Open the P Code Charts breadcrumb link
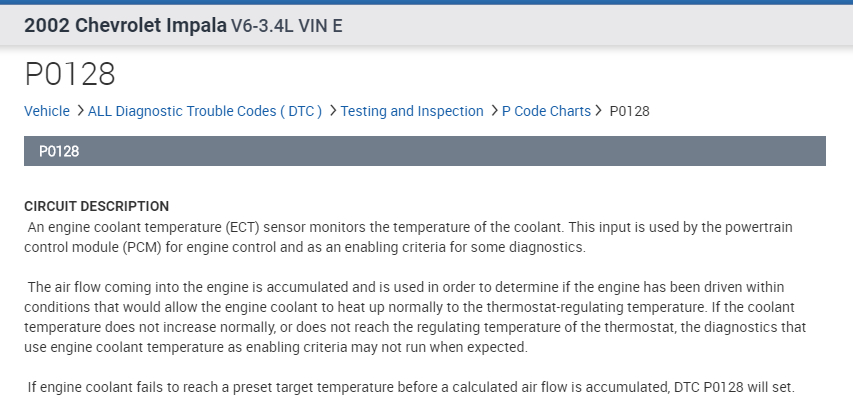This screenshot has height=413, width=853. click(546, 111)
